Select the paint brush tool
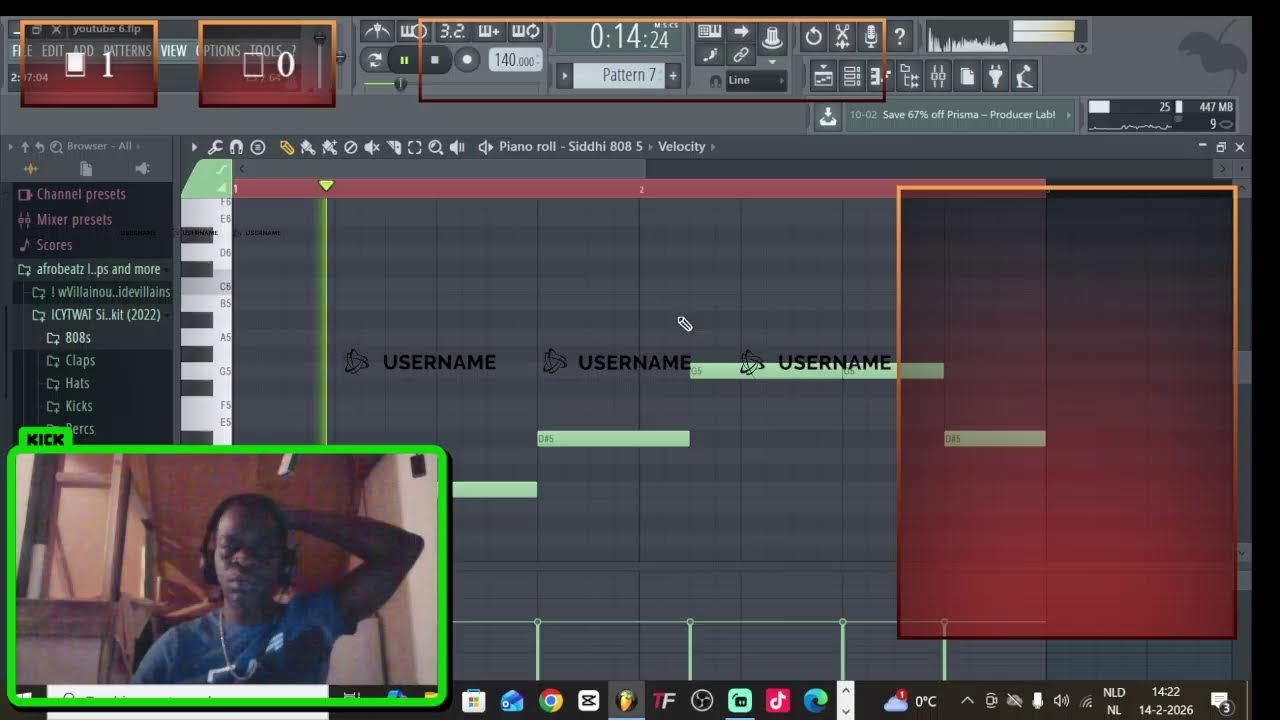1280x720 pixels. [308, 147]
